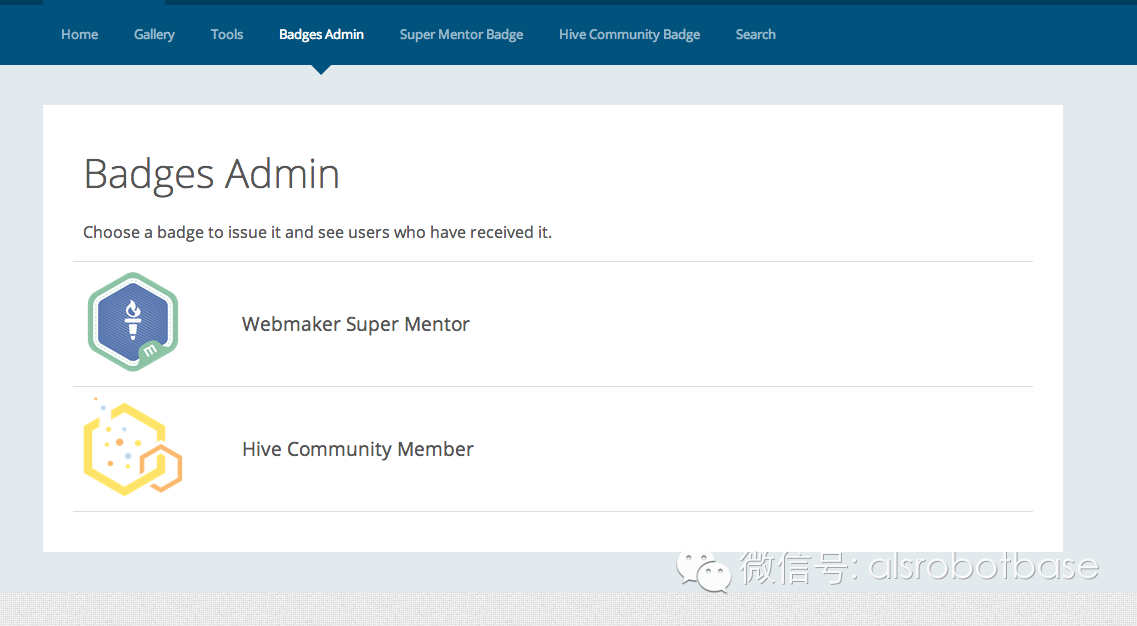The image size is (1137, 626).
Task: Go to the Gallery page
Action: (154, 34)
